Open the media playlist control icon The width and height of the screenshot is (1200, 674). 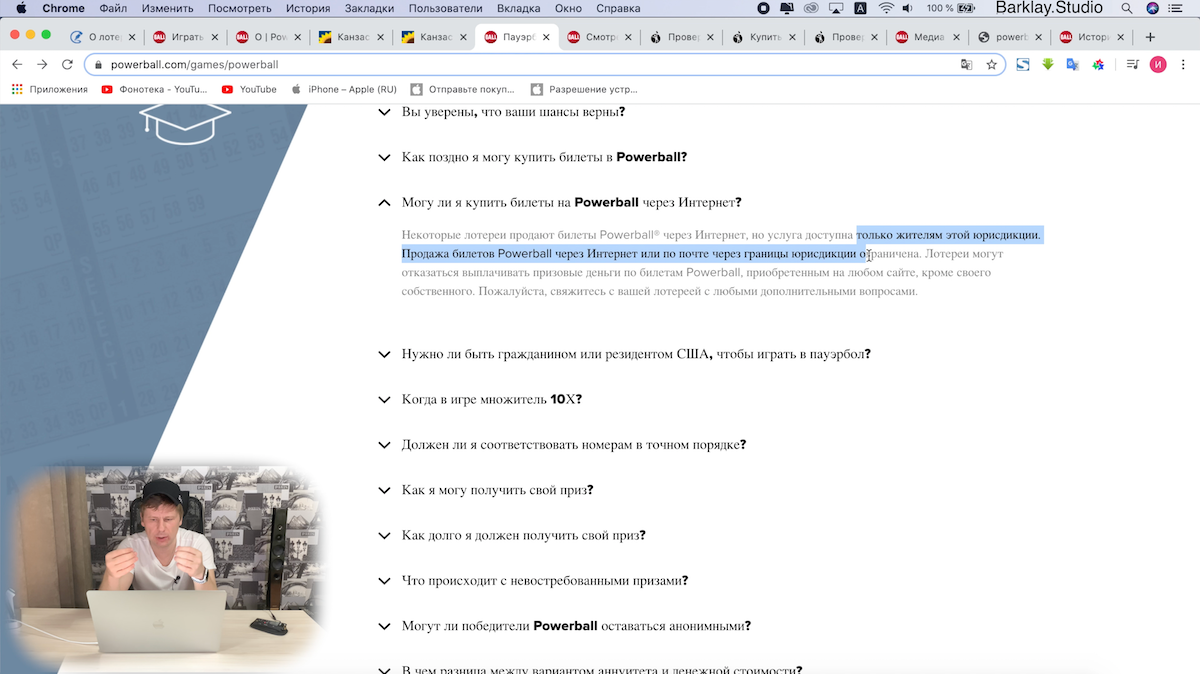(x=1132, y=64)
